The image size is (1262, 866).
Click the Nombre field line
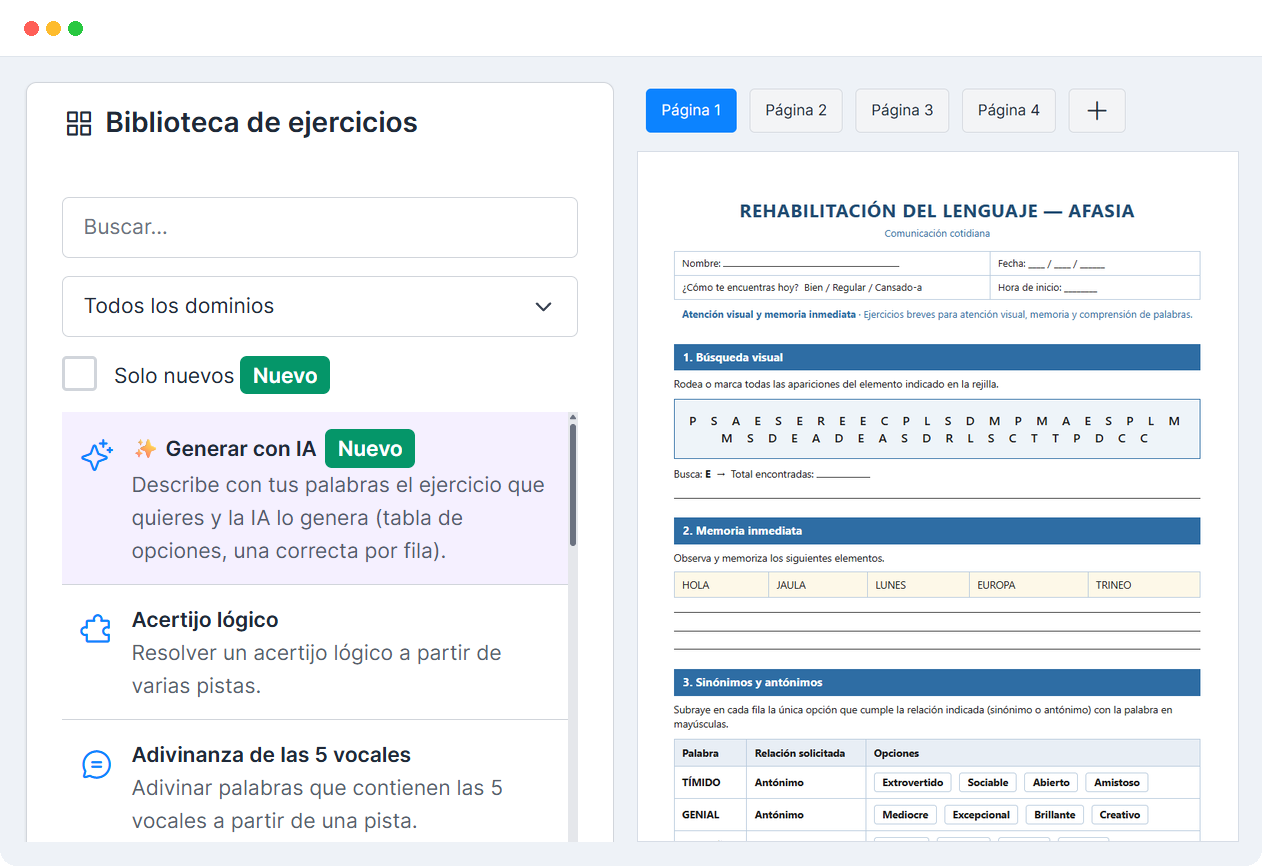[x=811, y=266]
